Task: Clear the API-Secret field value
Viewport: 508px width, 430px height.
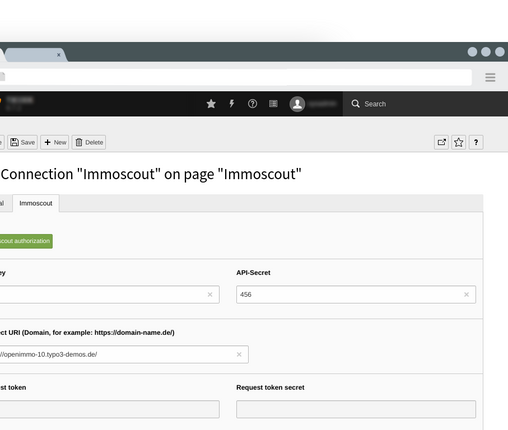Action: tap(466, 294)
